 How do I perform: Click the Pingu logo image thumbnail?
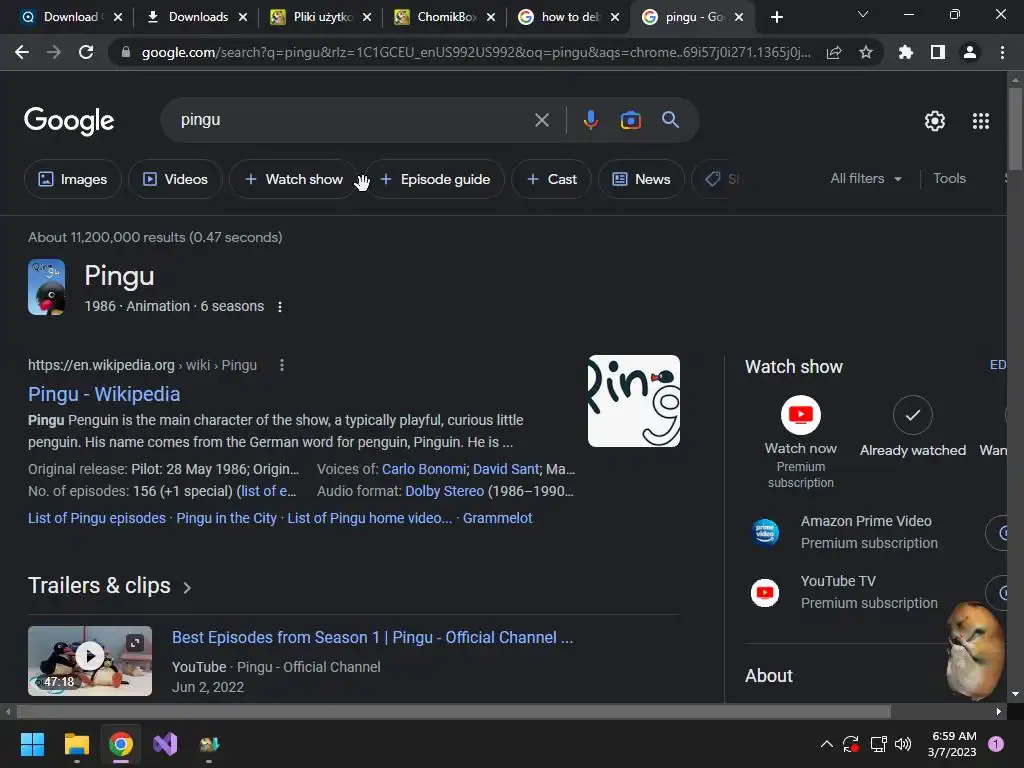pos(633,401)
